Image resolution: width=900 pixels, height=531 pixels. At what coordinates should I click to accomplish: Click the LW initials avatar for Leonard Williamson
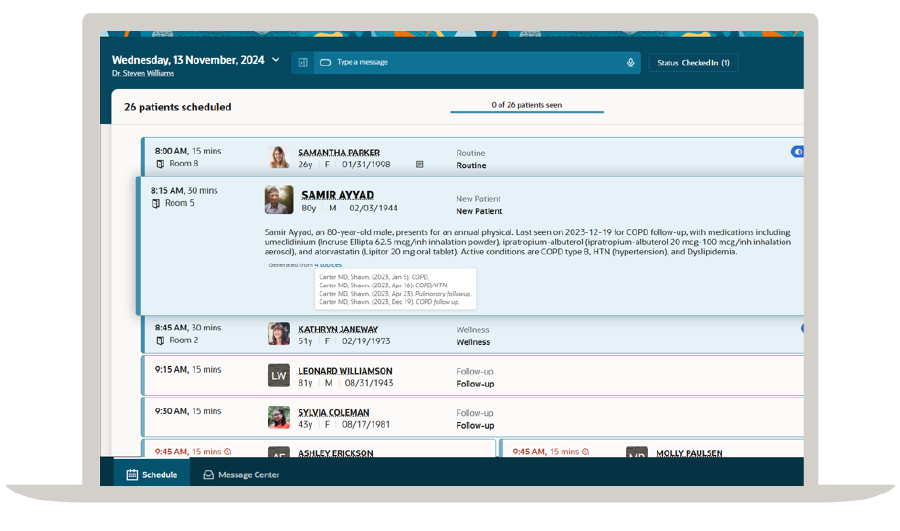click(x=279, y=376)
